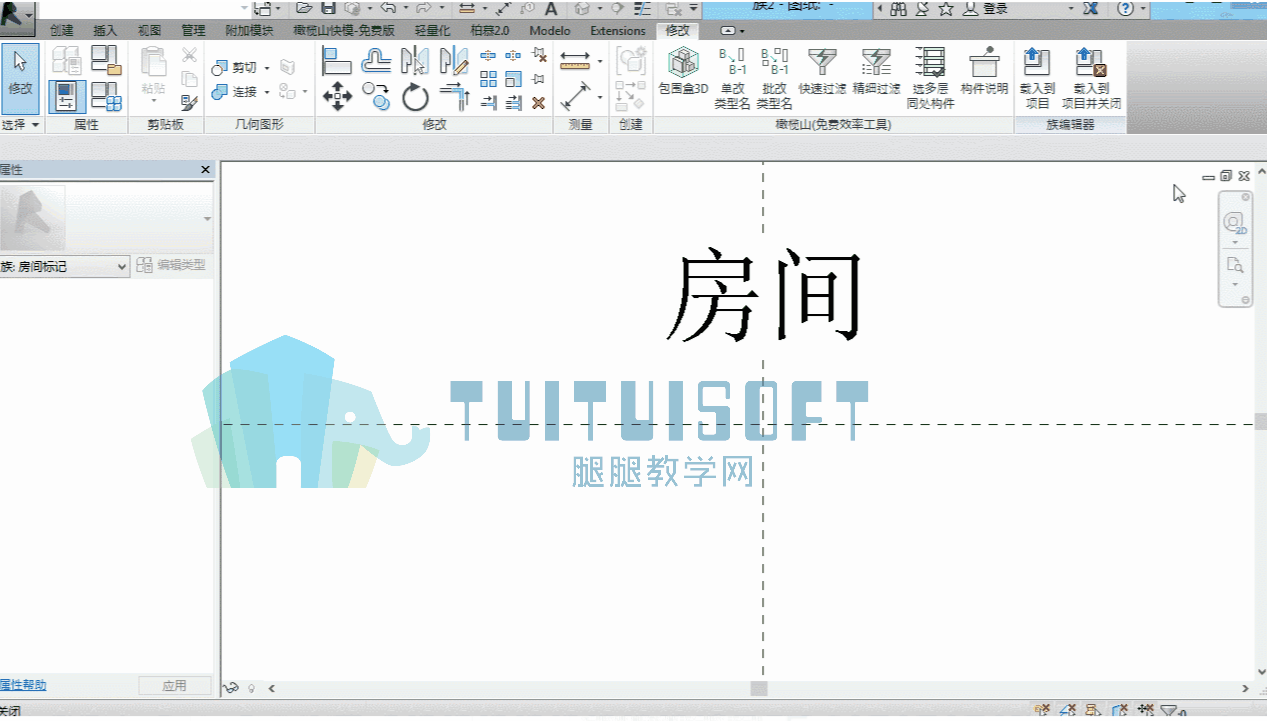Click the horizontal scrollbar thumb
Image resolution: width=1267 pixels, height=721 pixels.
click(759, 688)
